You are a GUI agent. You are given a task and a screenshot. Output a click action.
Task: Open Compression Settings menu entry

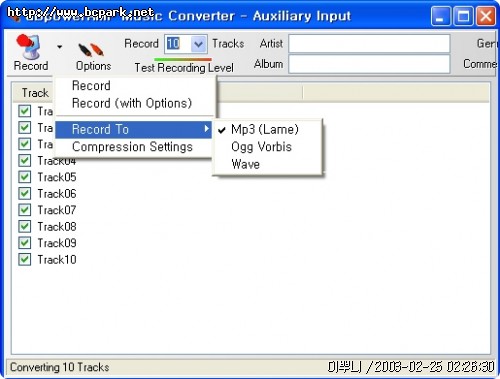pos(132,147)
